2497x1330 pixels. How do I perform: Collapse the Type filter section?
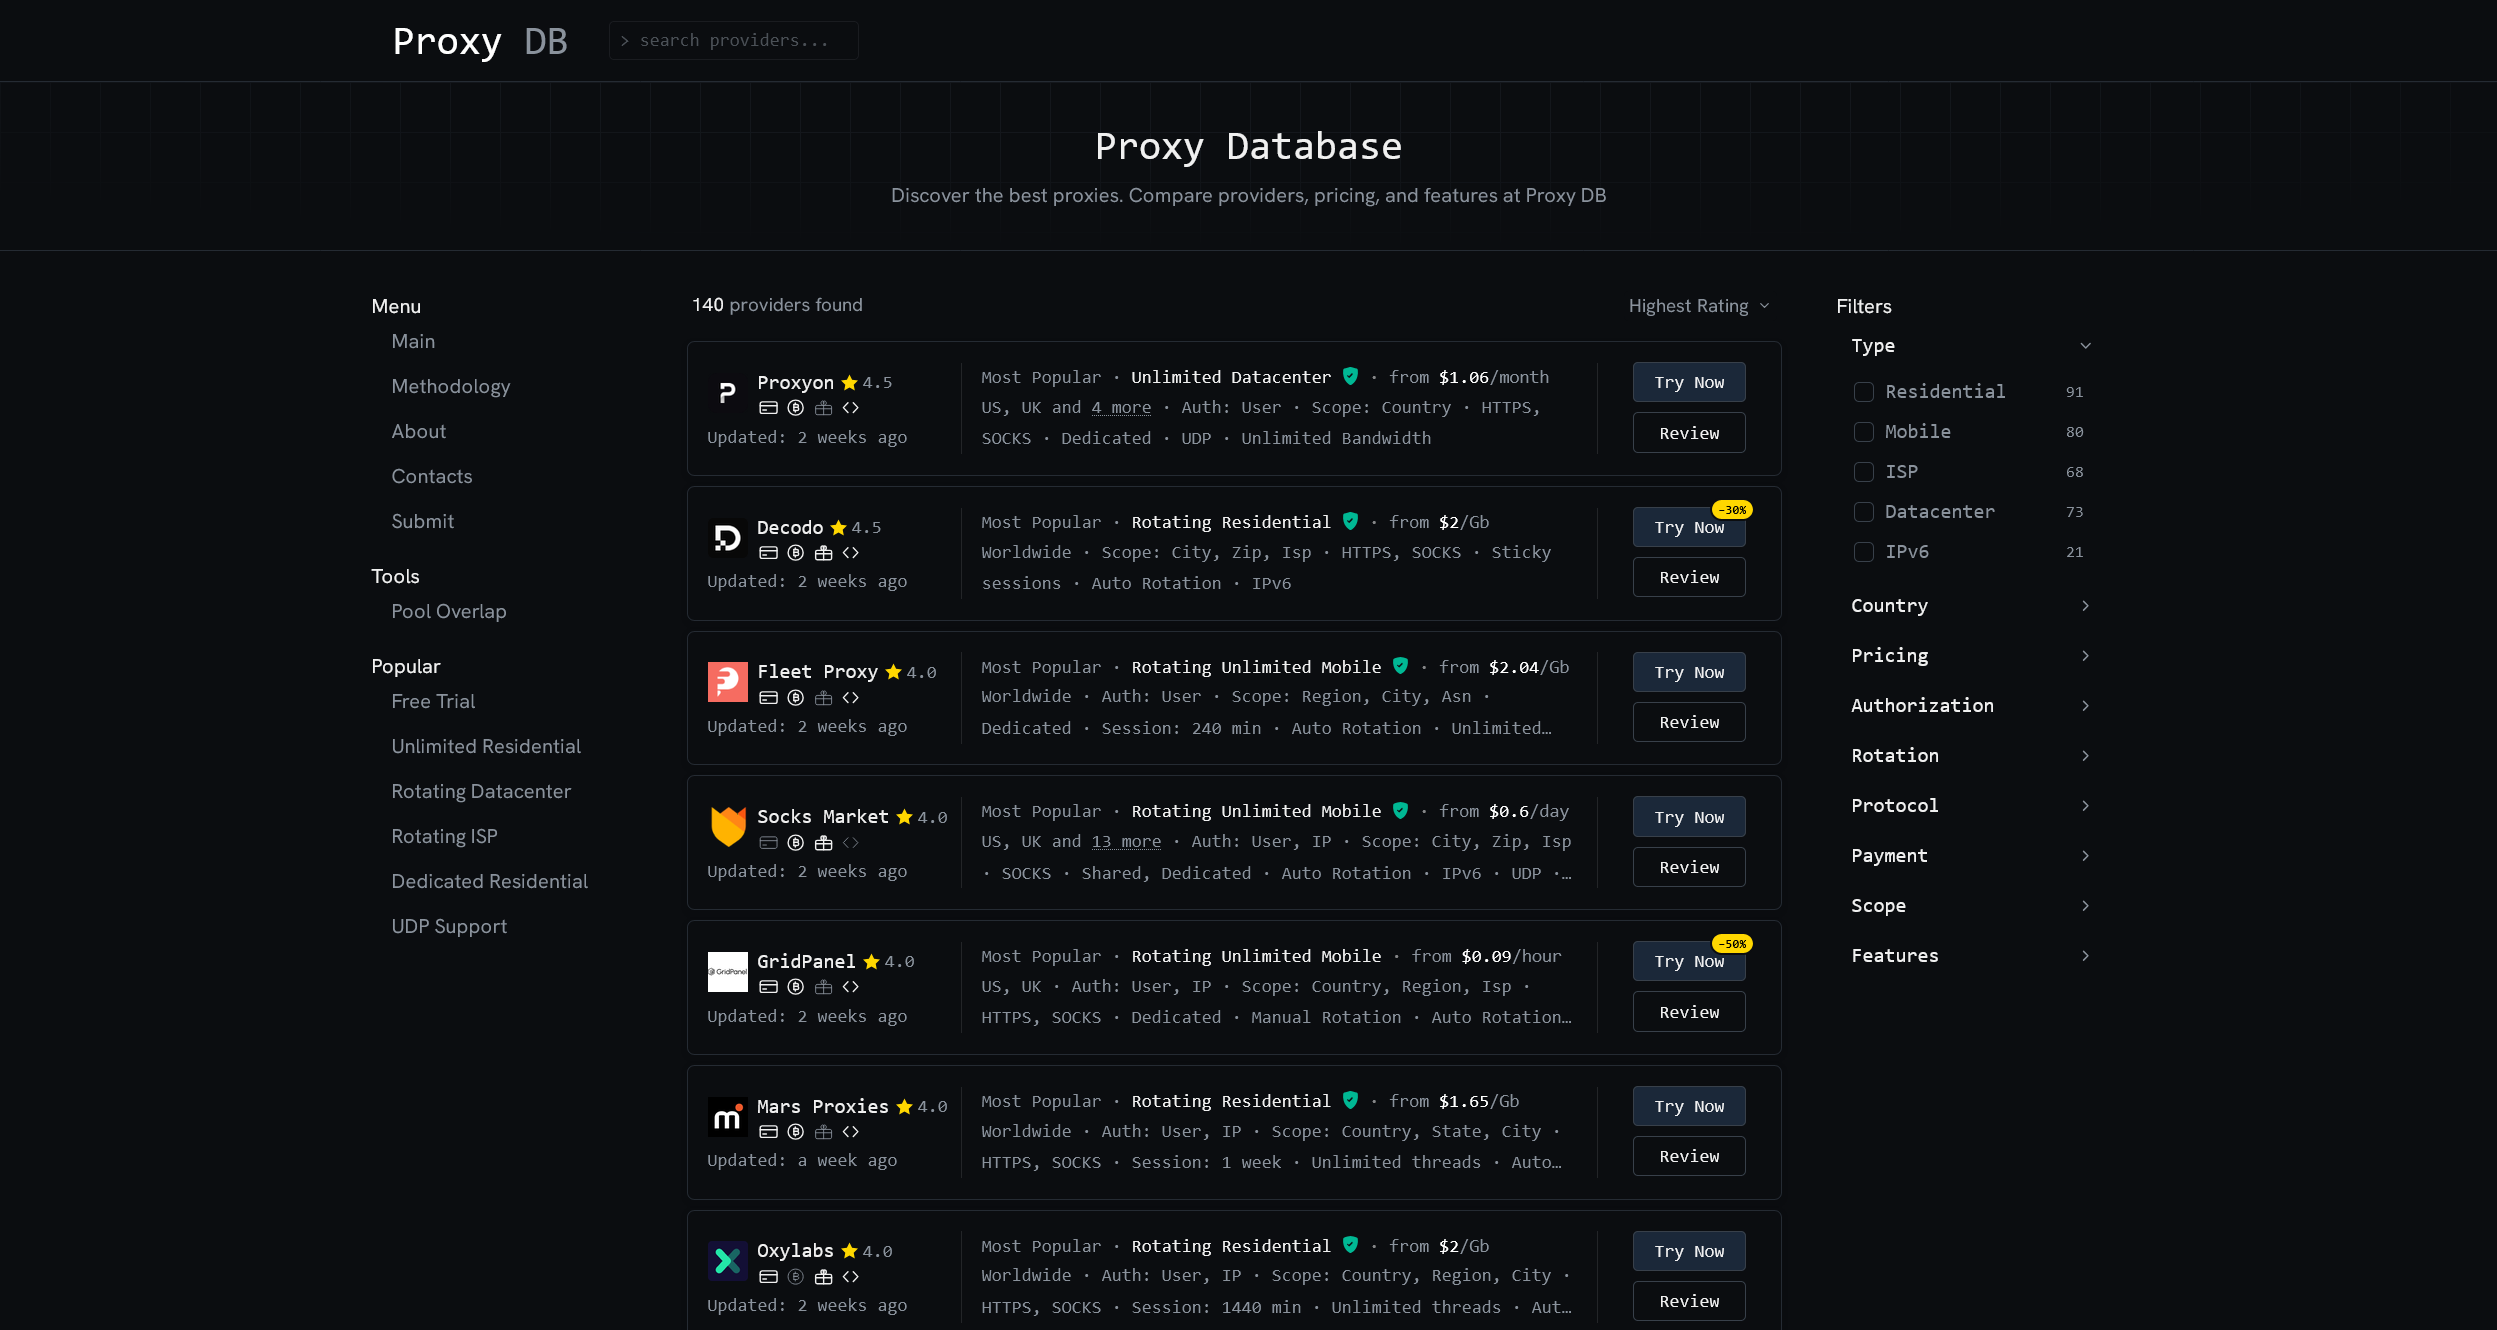1971,346
